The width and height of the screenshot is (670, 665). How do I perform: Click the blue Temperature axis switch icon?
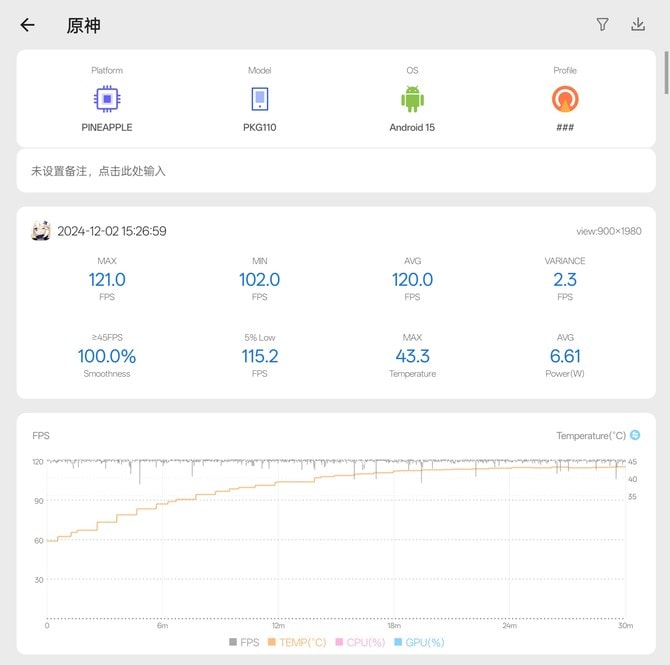pos(635,435)
